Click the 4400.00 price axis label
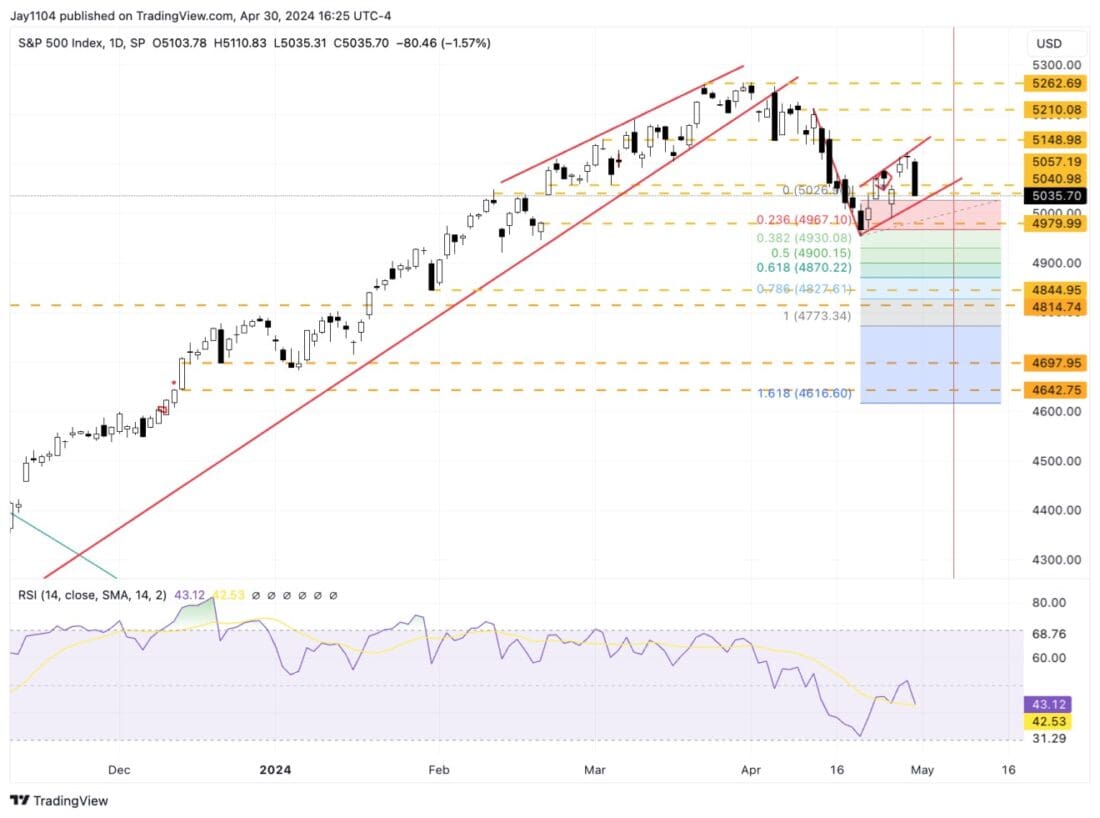The image size is (1100, 818). [x=1056, y=510]
